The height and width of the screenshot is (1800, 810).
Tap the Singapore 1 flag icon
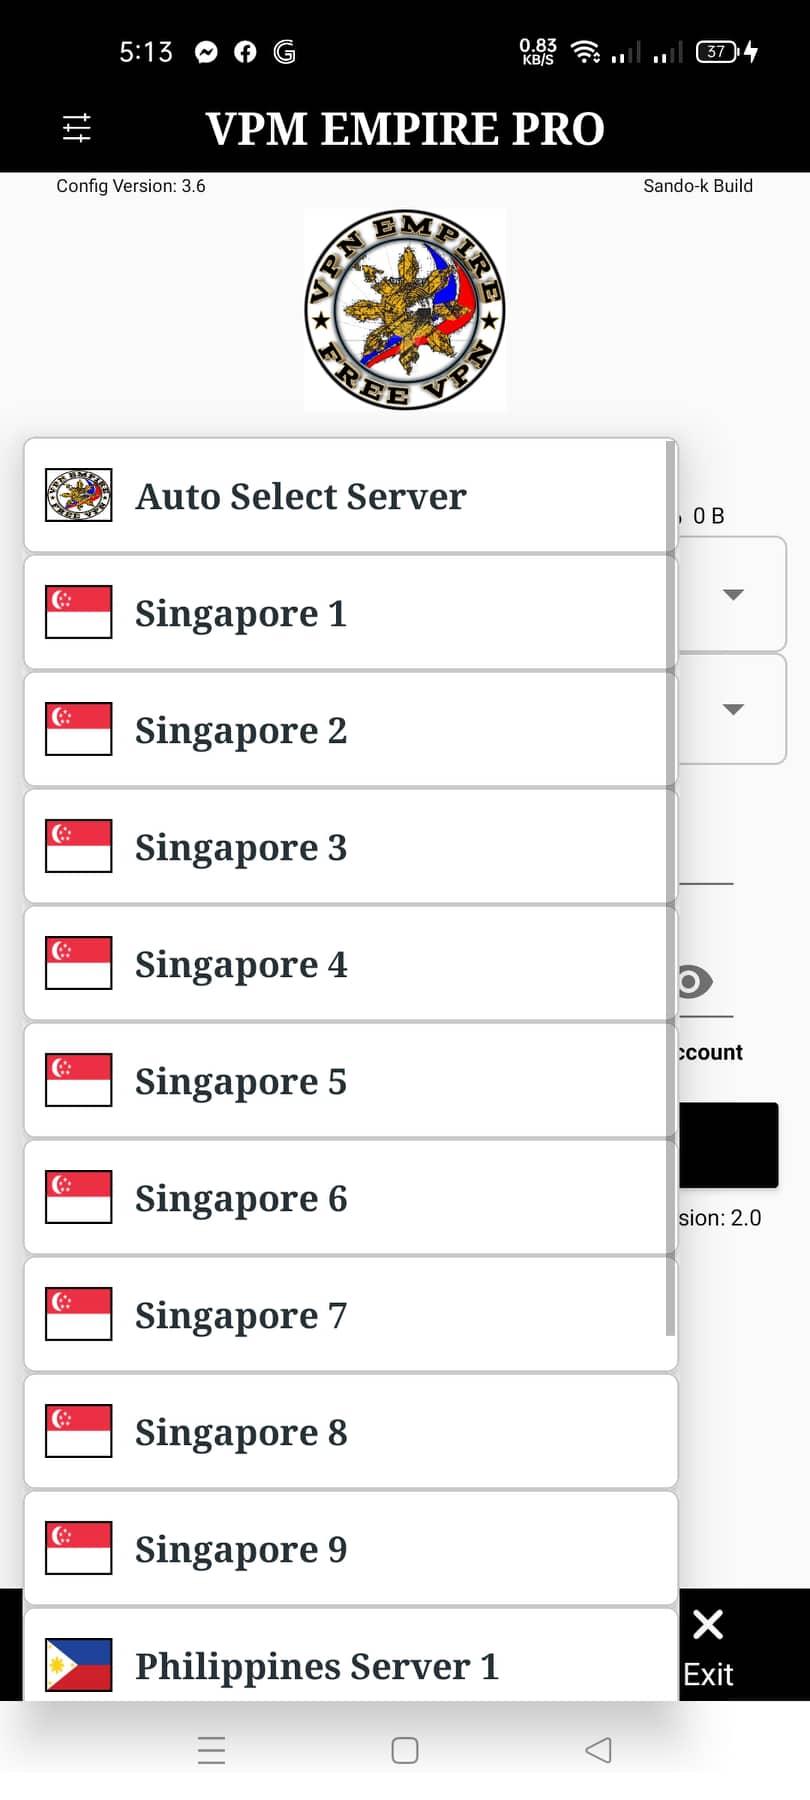tap(78, 612)
